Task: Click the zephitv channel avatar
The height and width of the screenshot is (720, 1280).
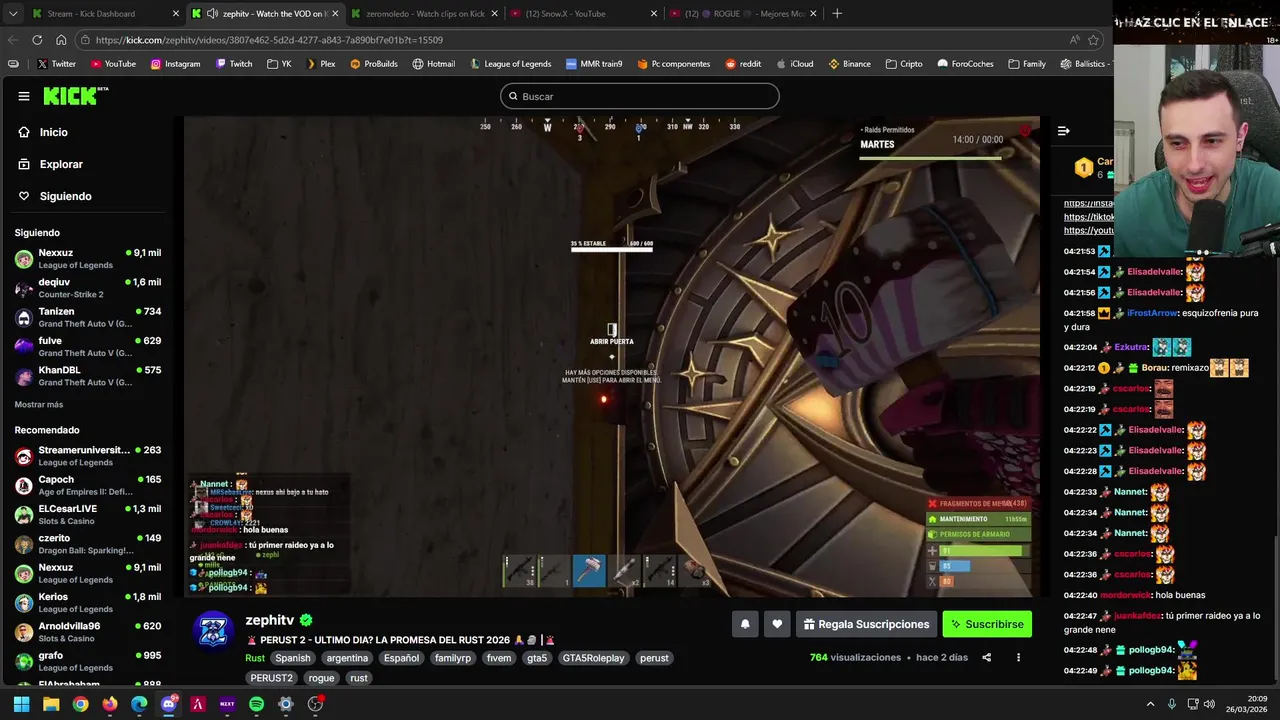Action: 213,630
